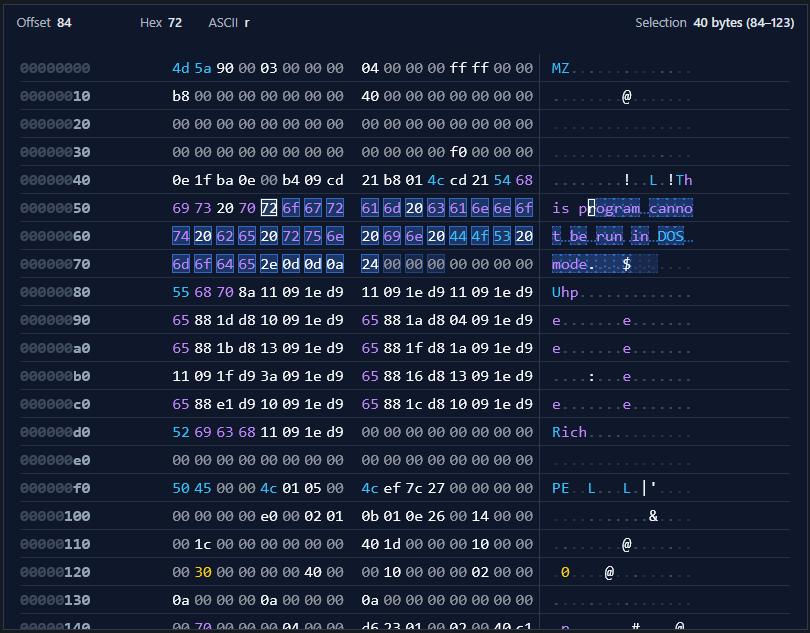
Task: Click hex byte 5a in row 00000000
Action: click(x=203, y=68)
